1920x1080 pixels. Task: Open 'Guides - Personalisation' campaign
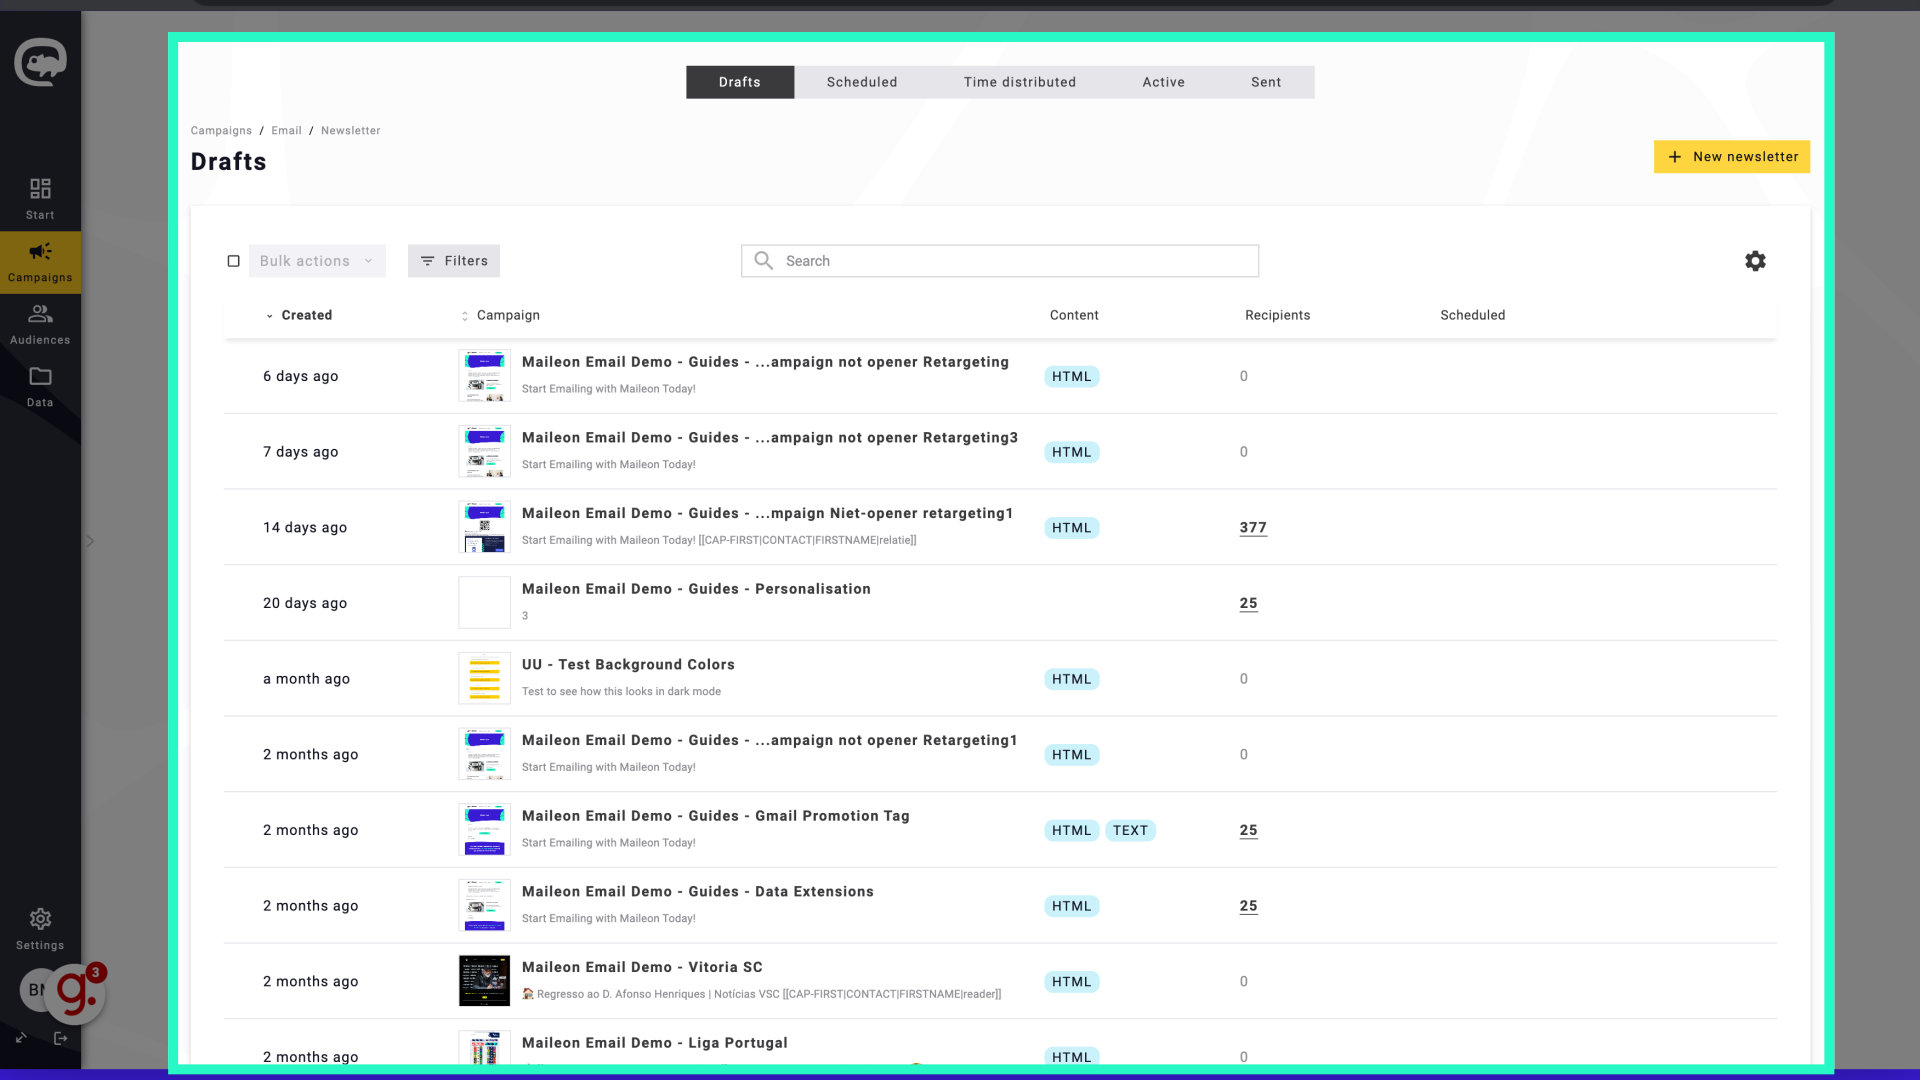coord(696,589)
